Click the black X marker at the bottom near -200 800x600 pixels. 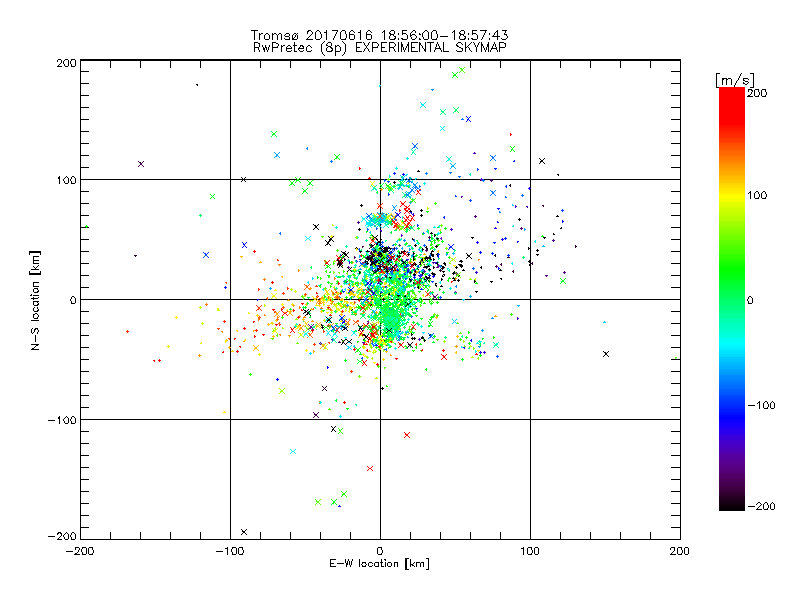pos(244,532)
